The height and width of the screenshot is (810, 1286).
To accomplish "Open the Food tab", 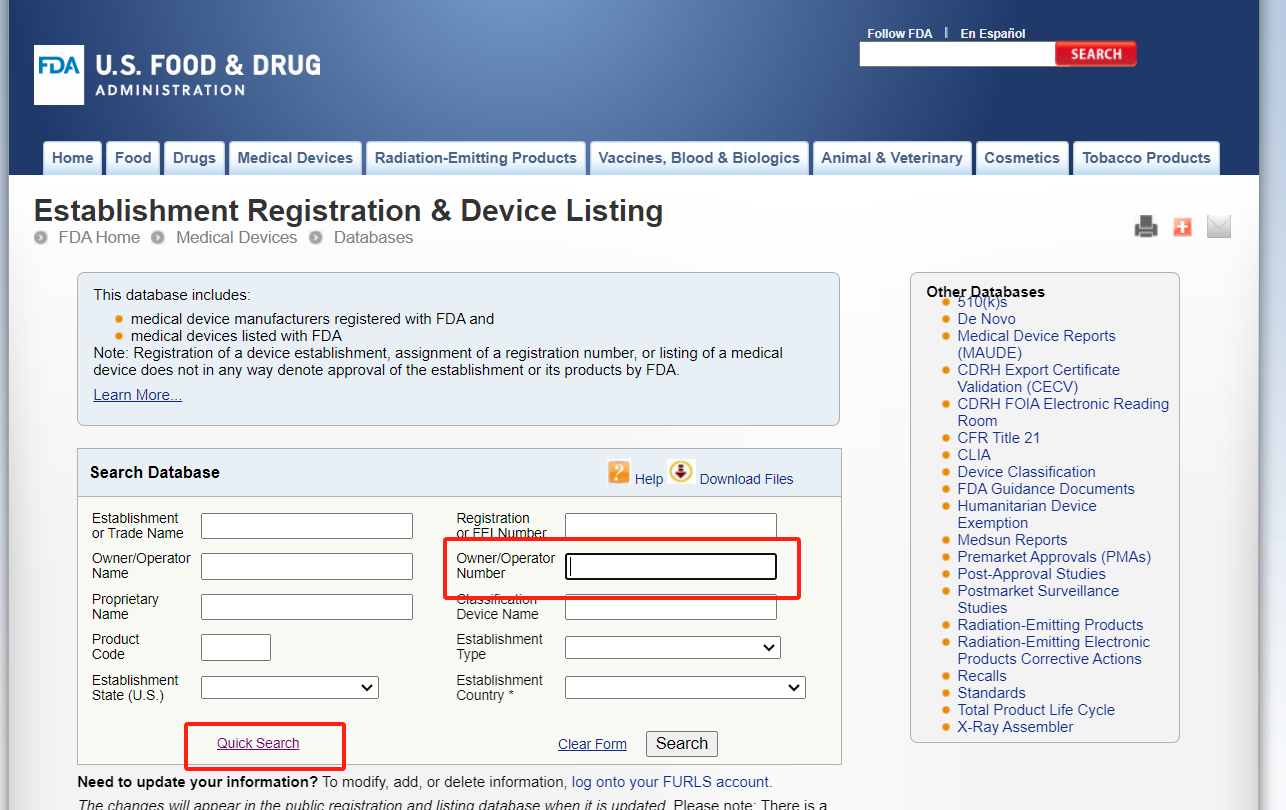I will pos(133,158).
